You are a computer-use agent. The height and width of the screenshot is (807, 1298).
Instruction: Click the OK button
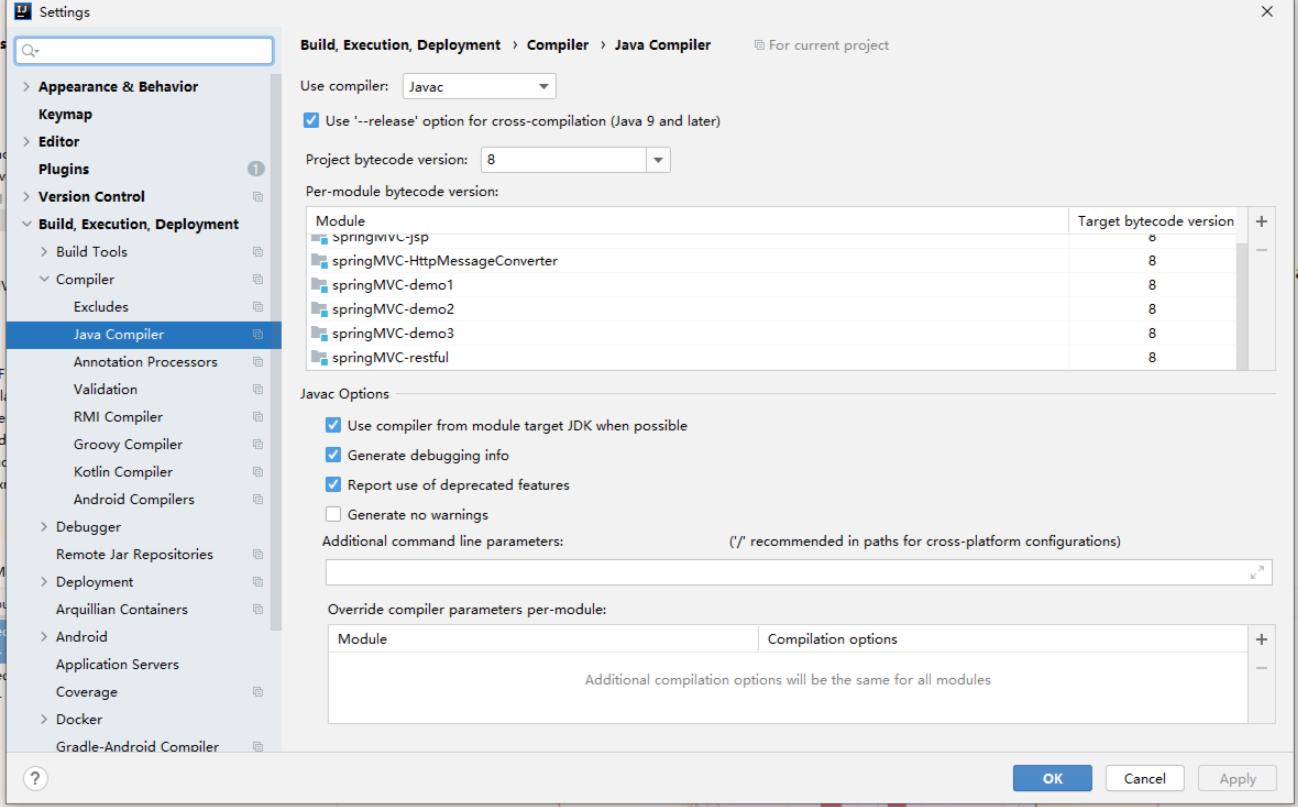coord(1052,779)
